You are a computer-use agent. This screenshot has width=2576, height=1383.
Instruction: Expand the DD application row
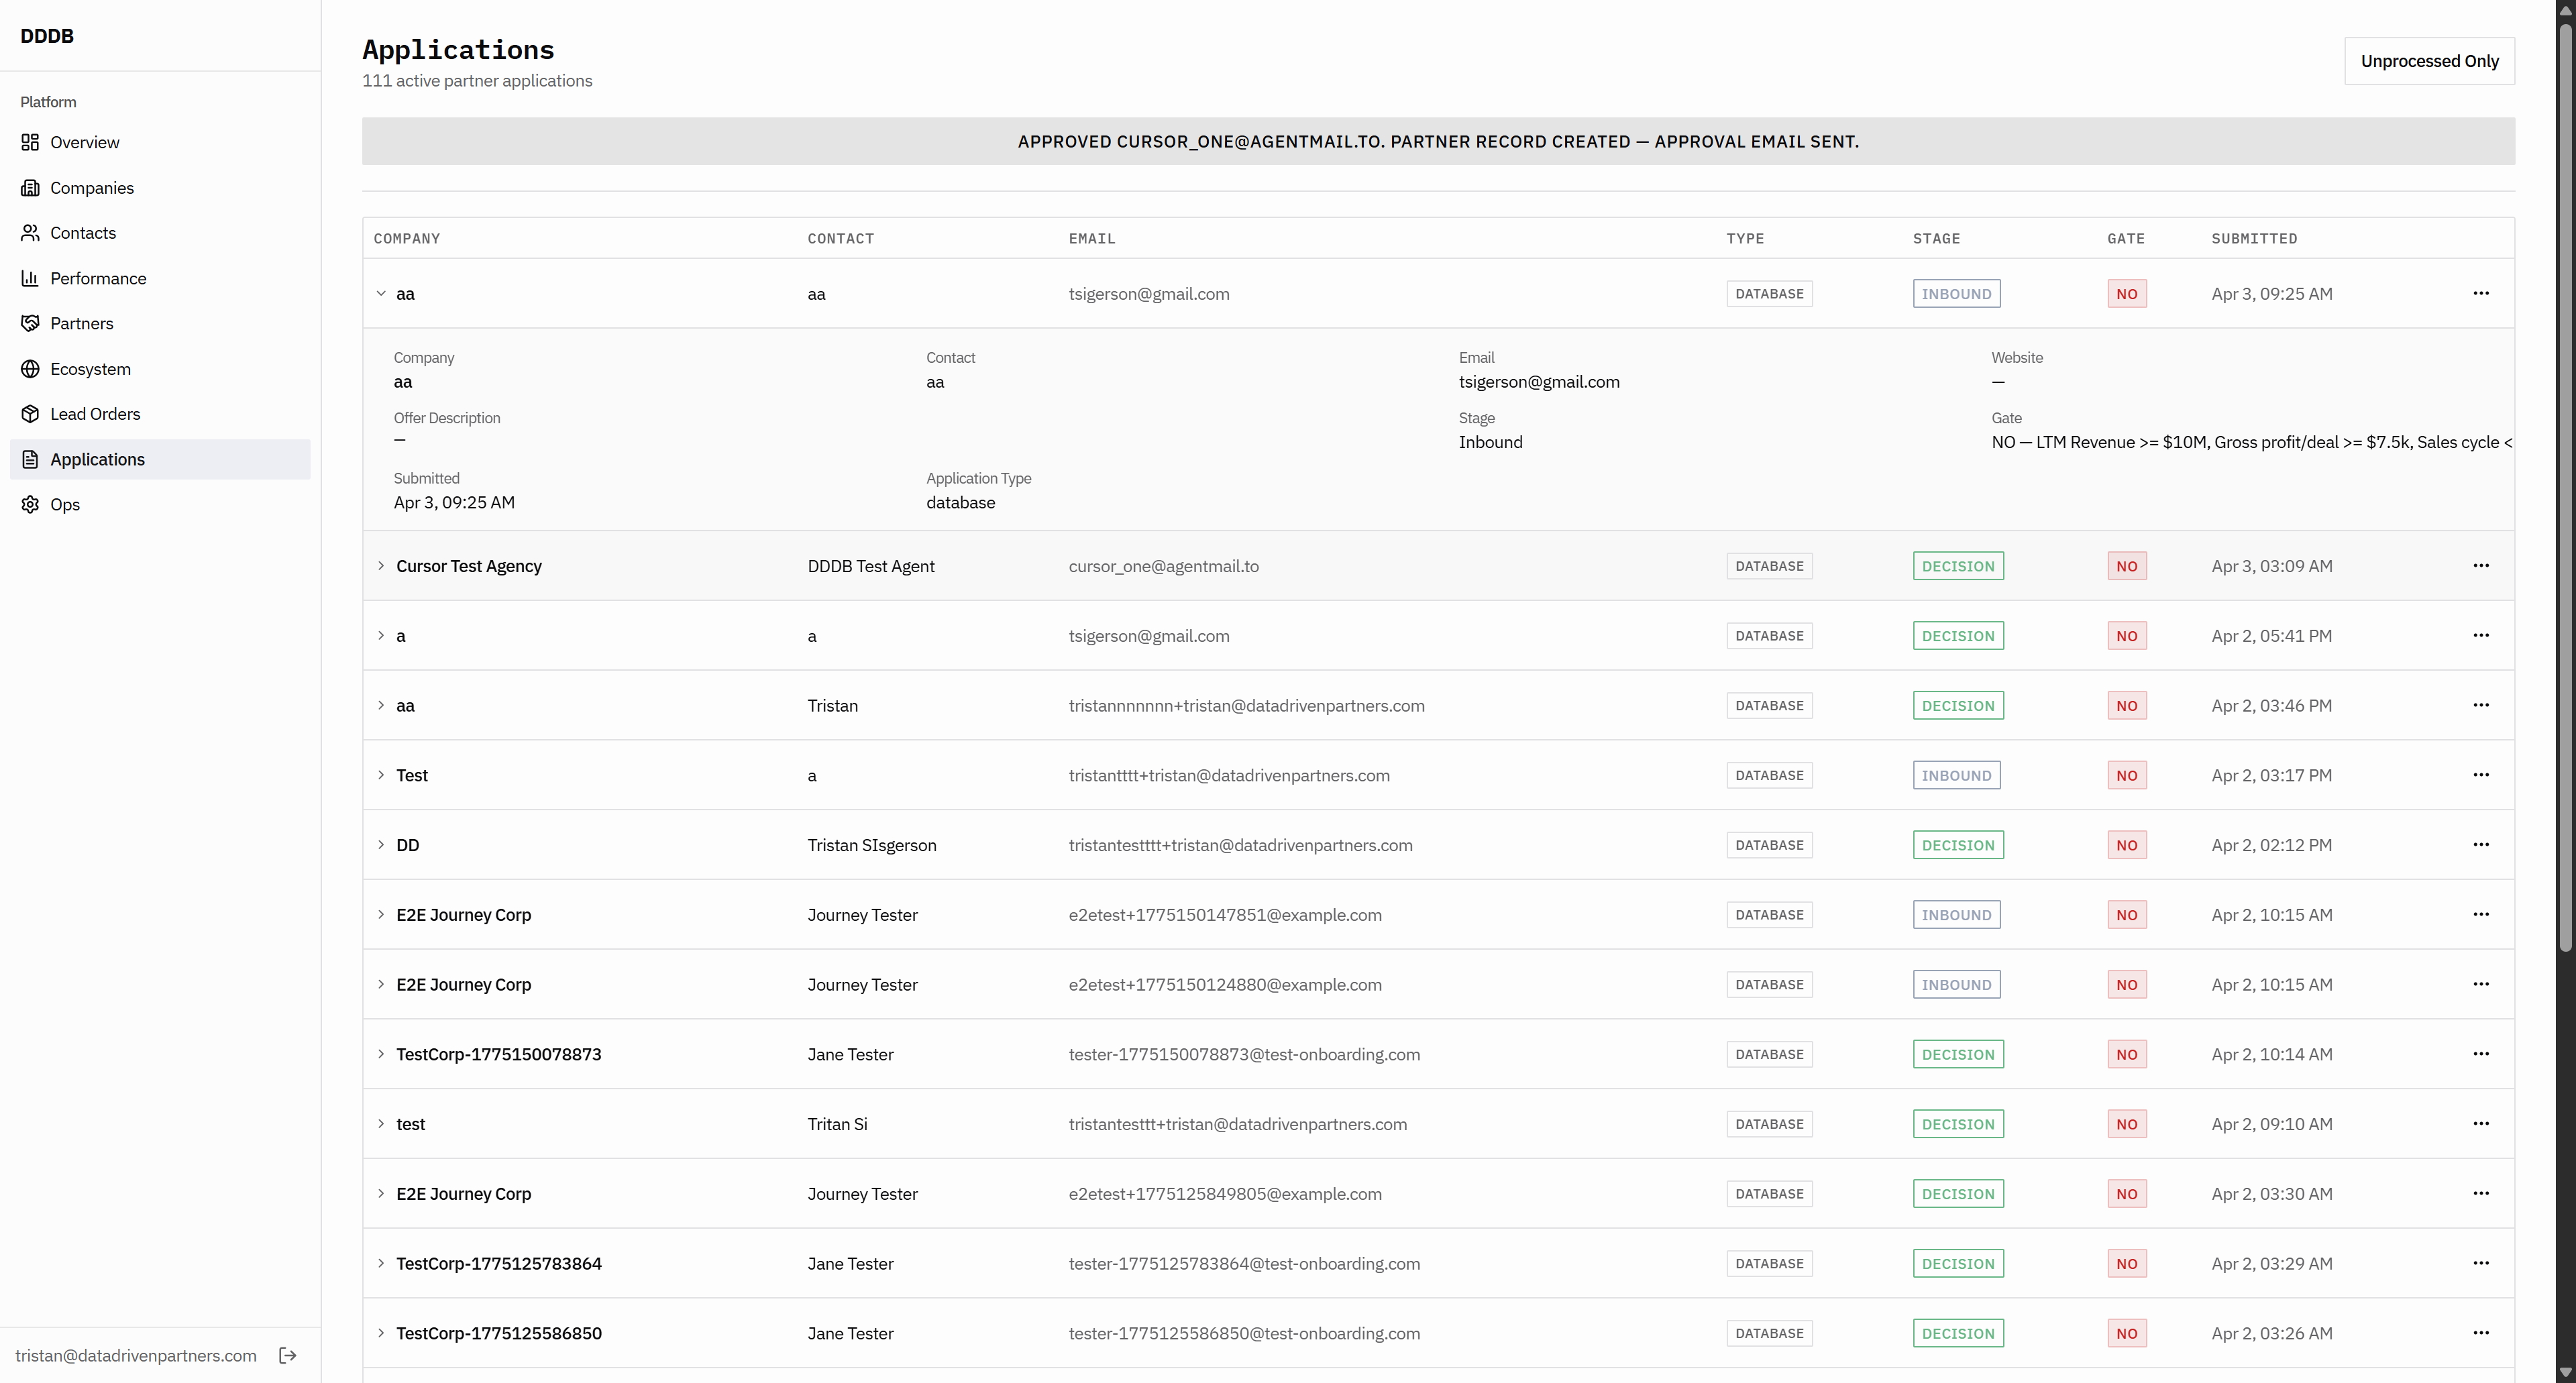[x=381, y=845]
